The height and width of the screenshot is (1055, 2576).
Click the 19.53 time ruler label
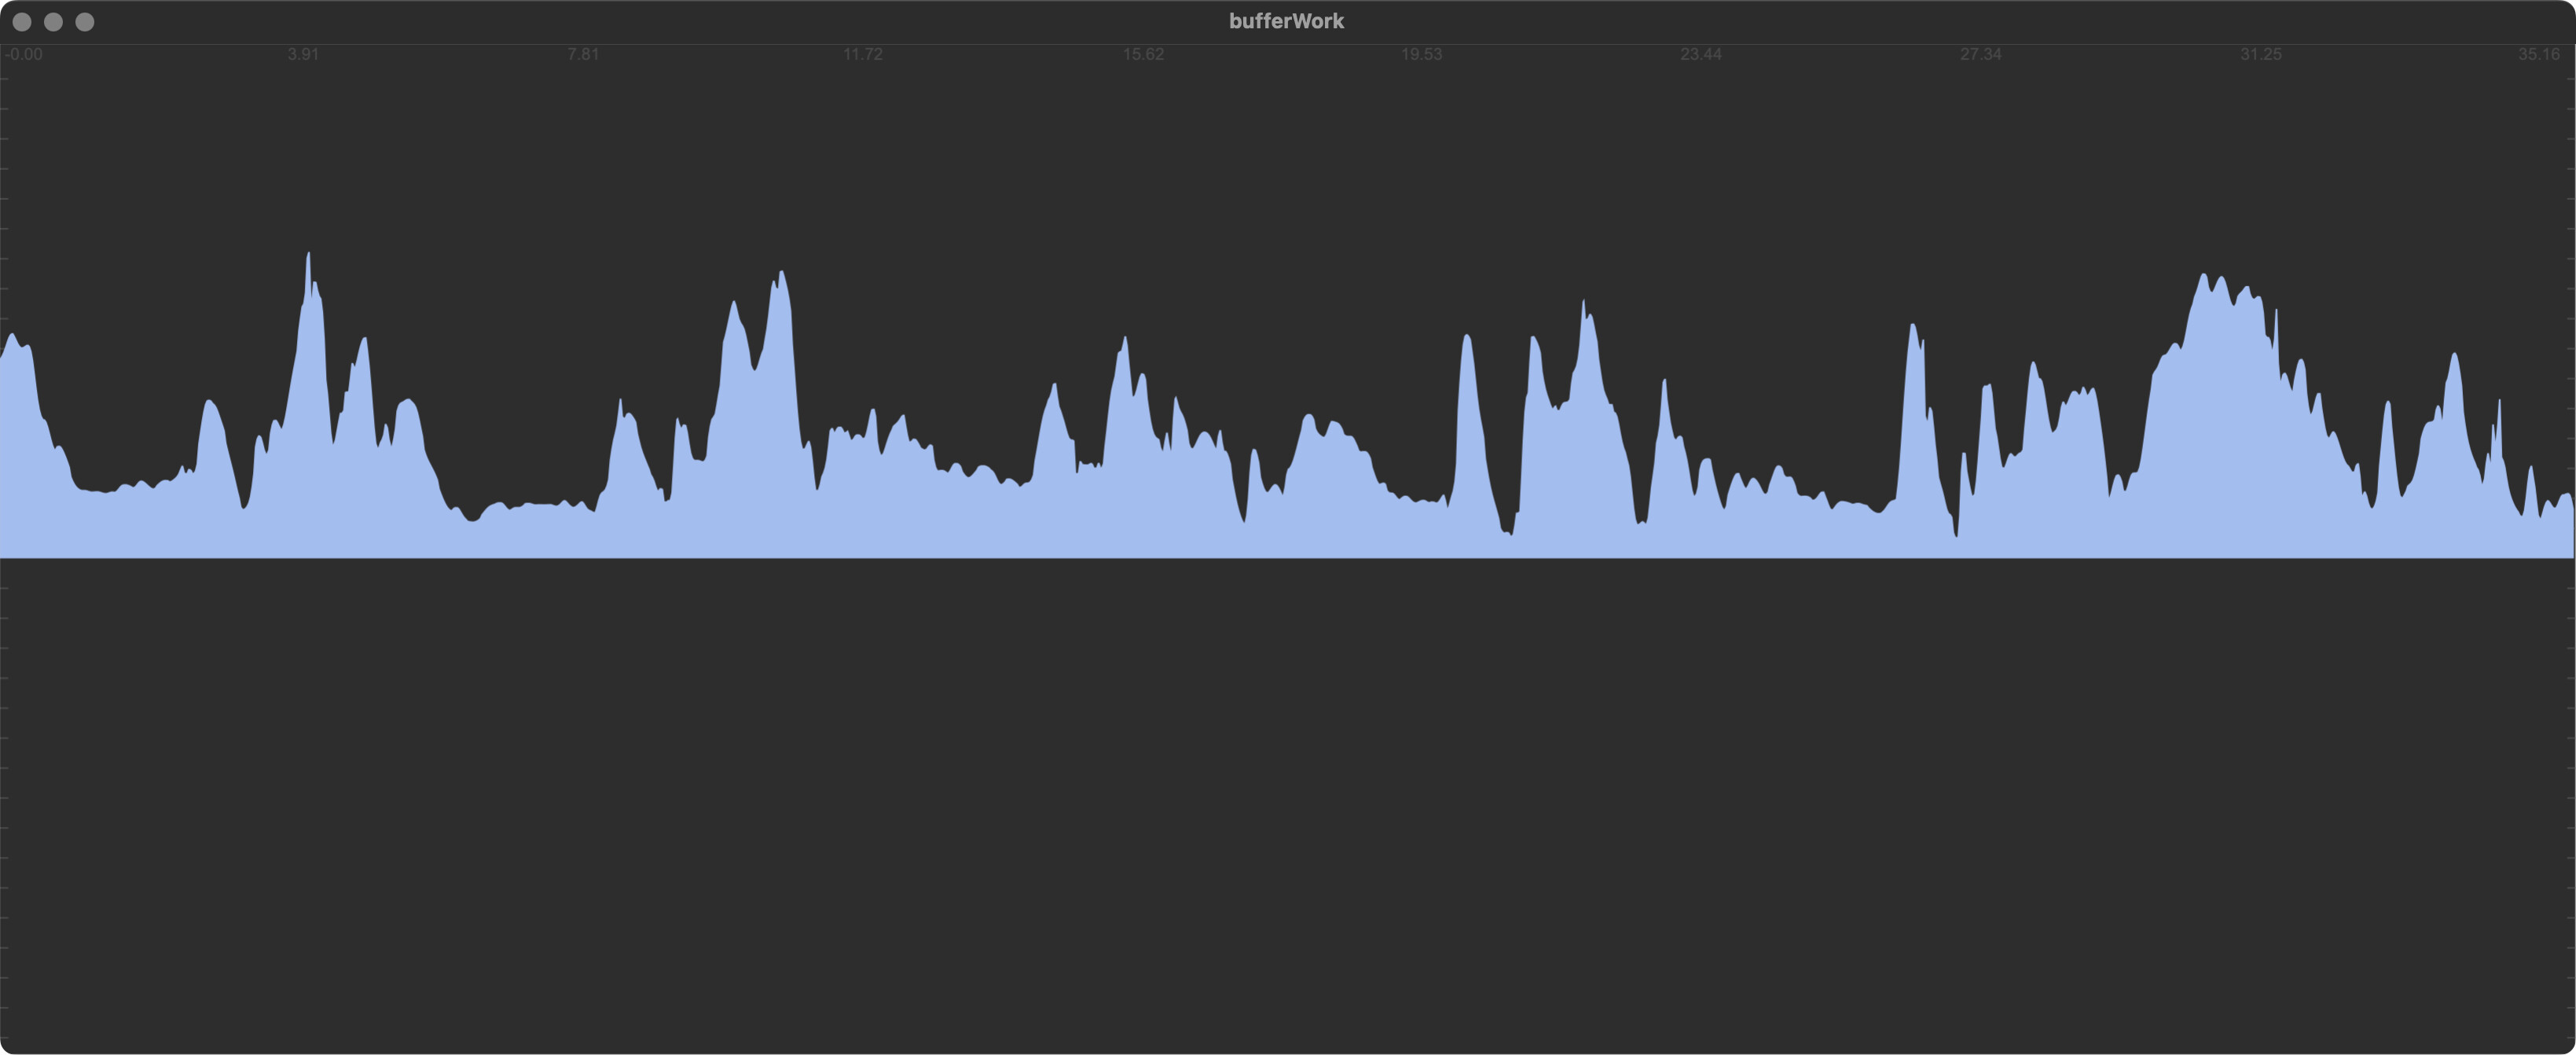point(1421,54)
